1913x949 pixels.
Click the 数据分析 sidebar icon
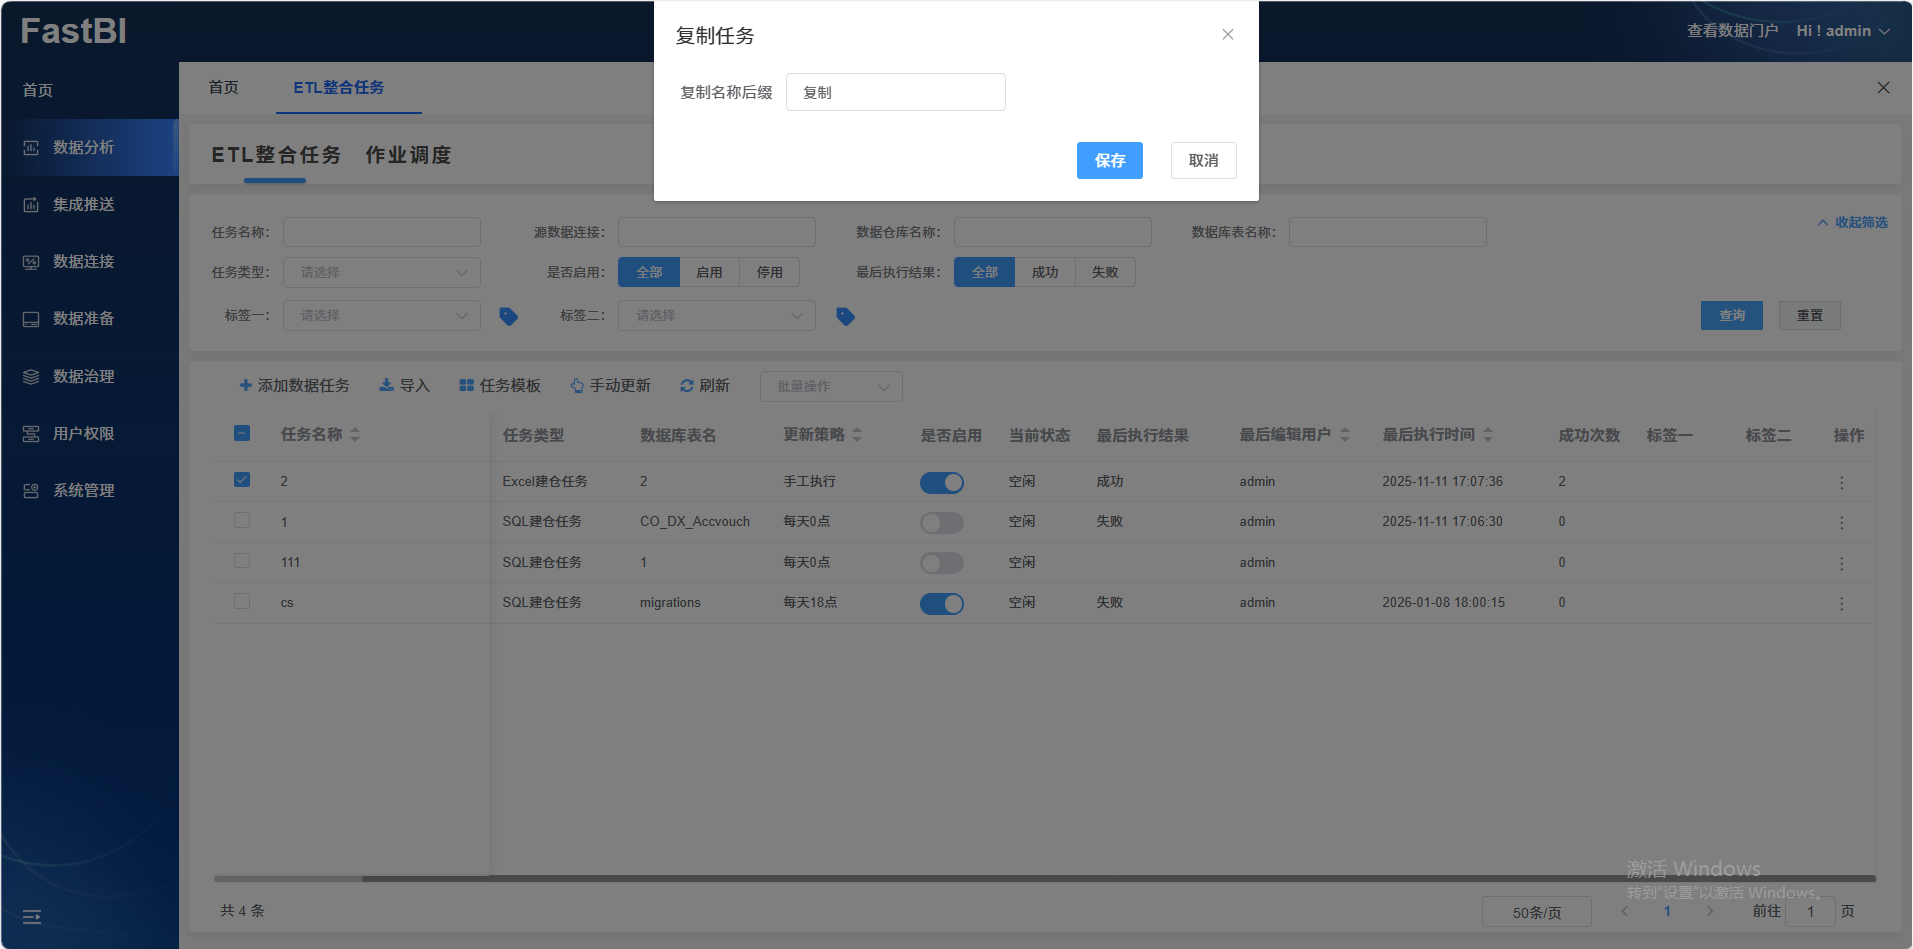[31, 148]
